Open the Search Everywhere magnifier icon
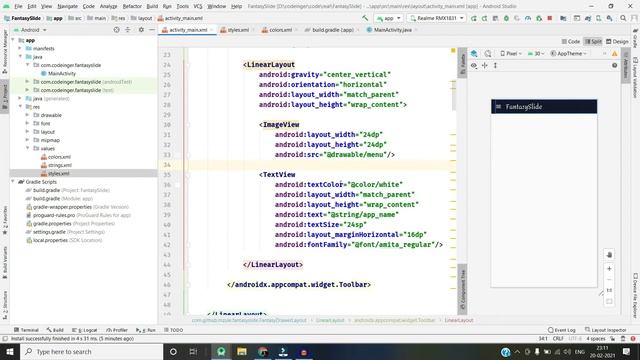 tap(623, 18)
